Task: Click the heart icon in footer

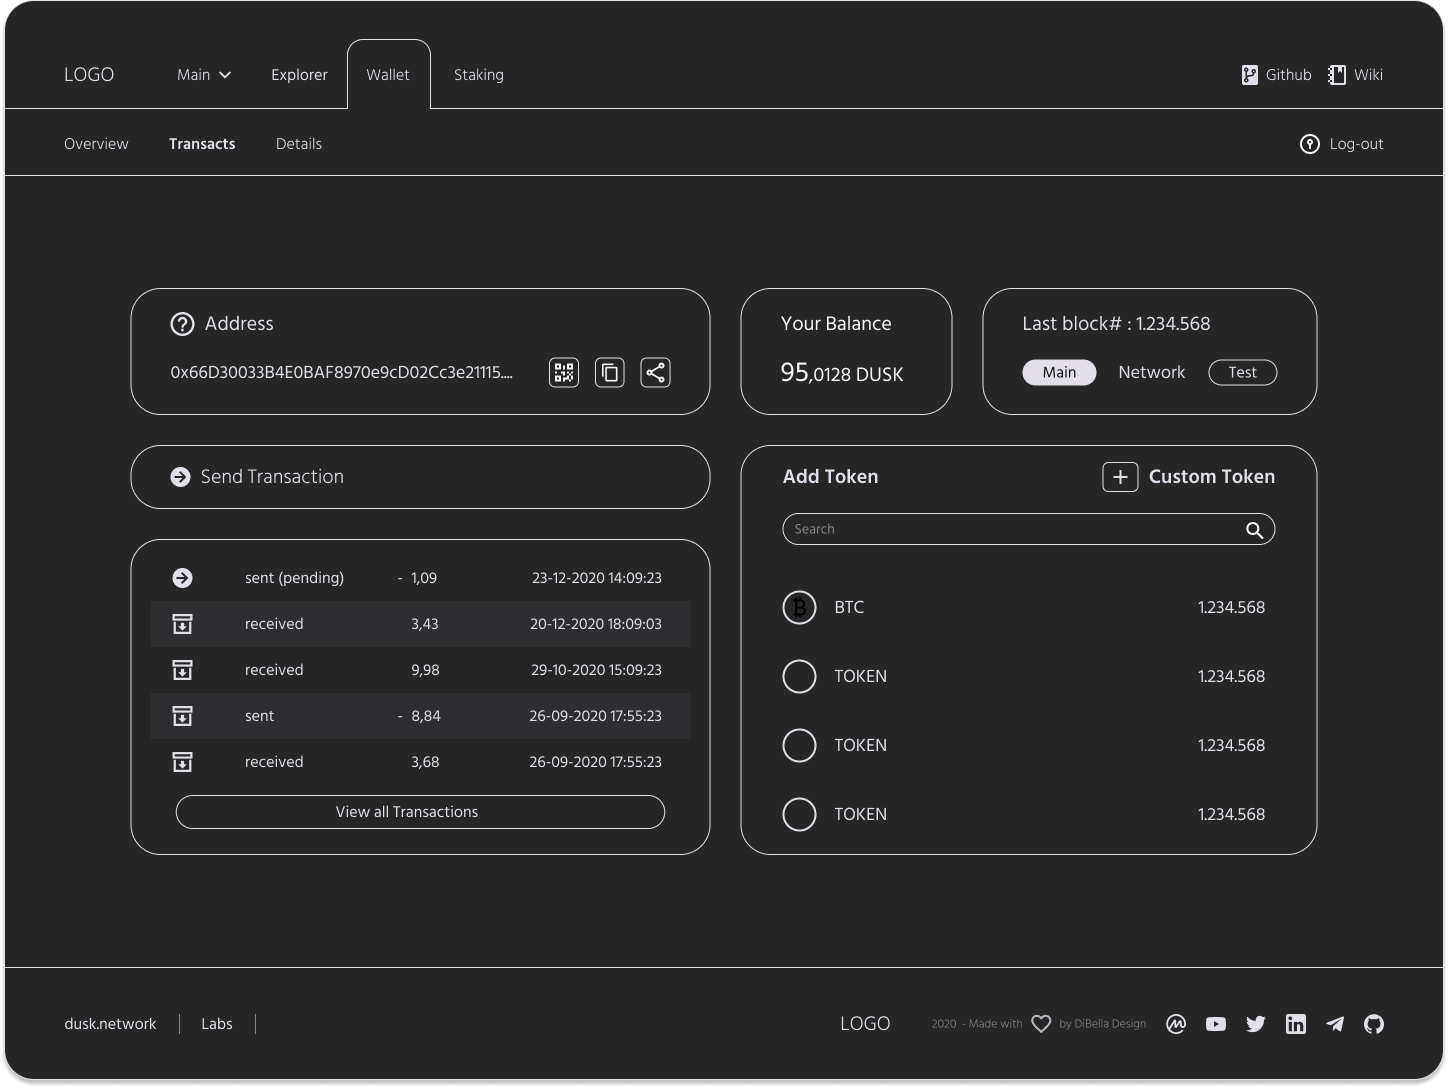Action: 1041,1024
